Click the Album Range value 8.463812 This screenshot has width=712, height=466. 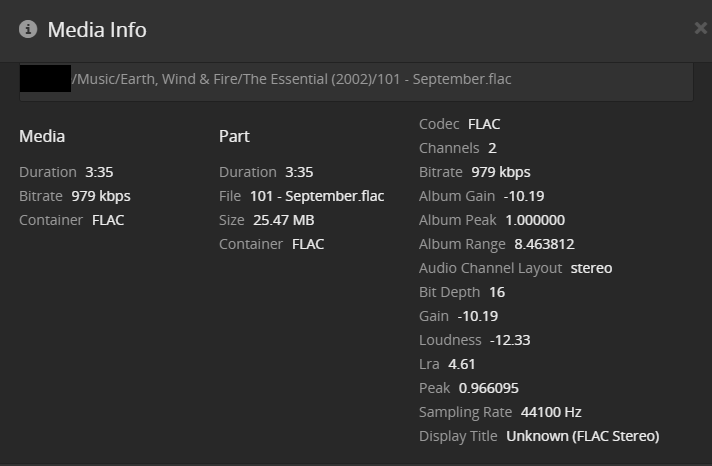tap(544, 244)
